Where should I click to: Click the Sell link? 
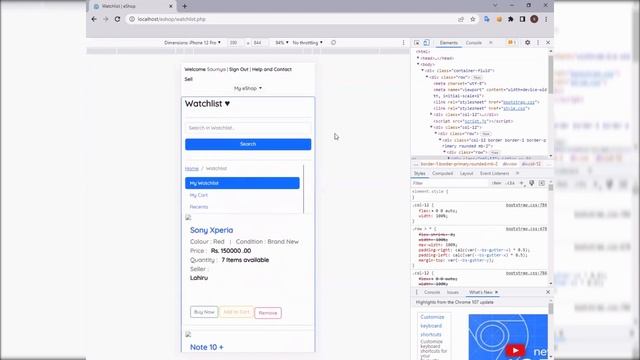point(188,79)
